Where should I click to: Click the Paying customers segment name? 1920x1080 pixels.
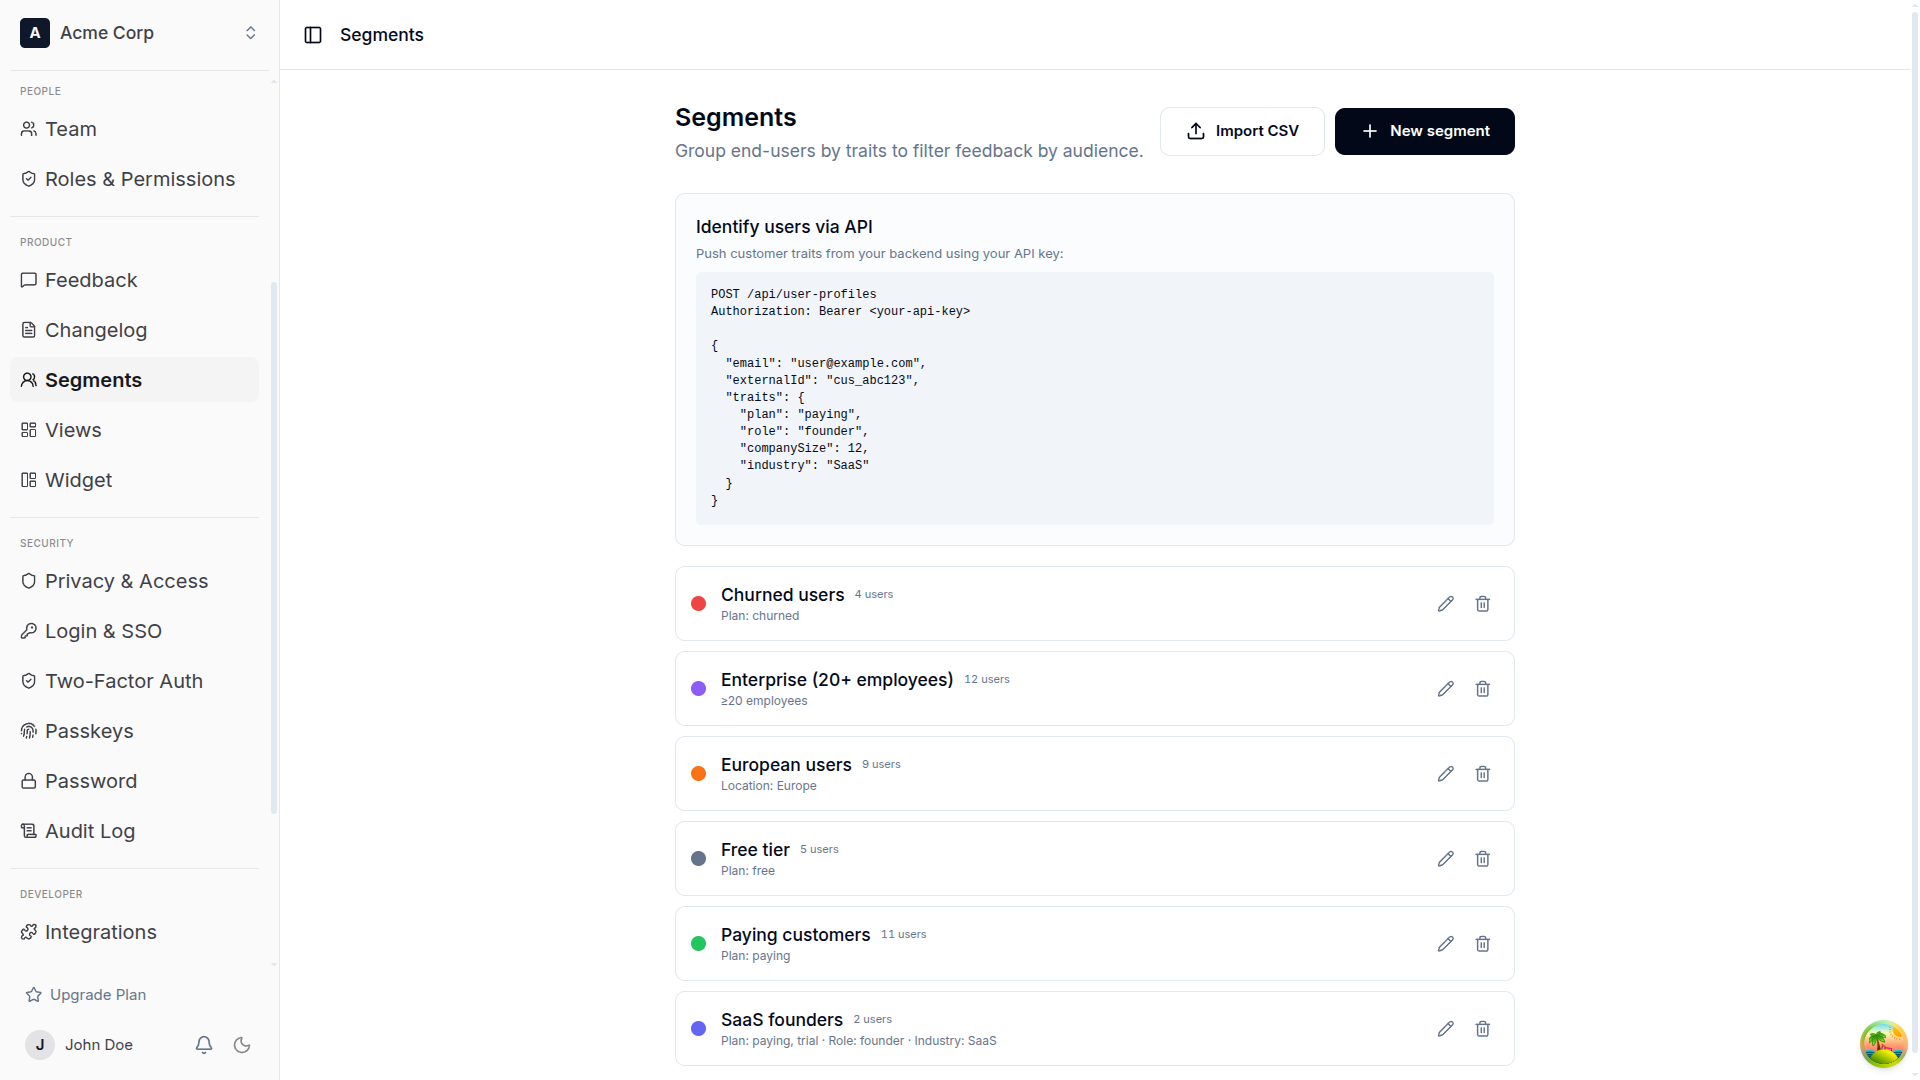point(795,935)
